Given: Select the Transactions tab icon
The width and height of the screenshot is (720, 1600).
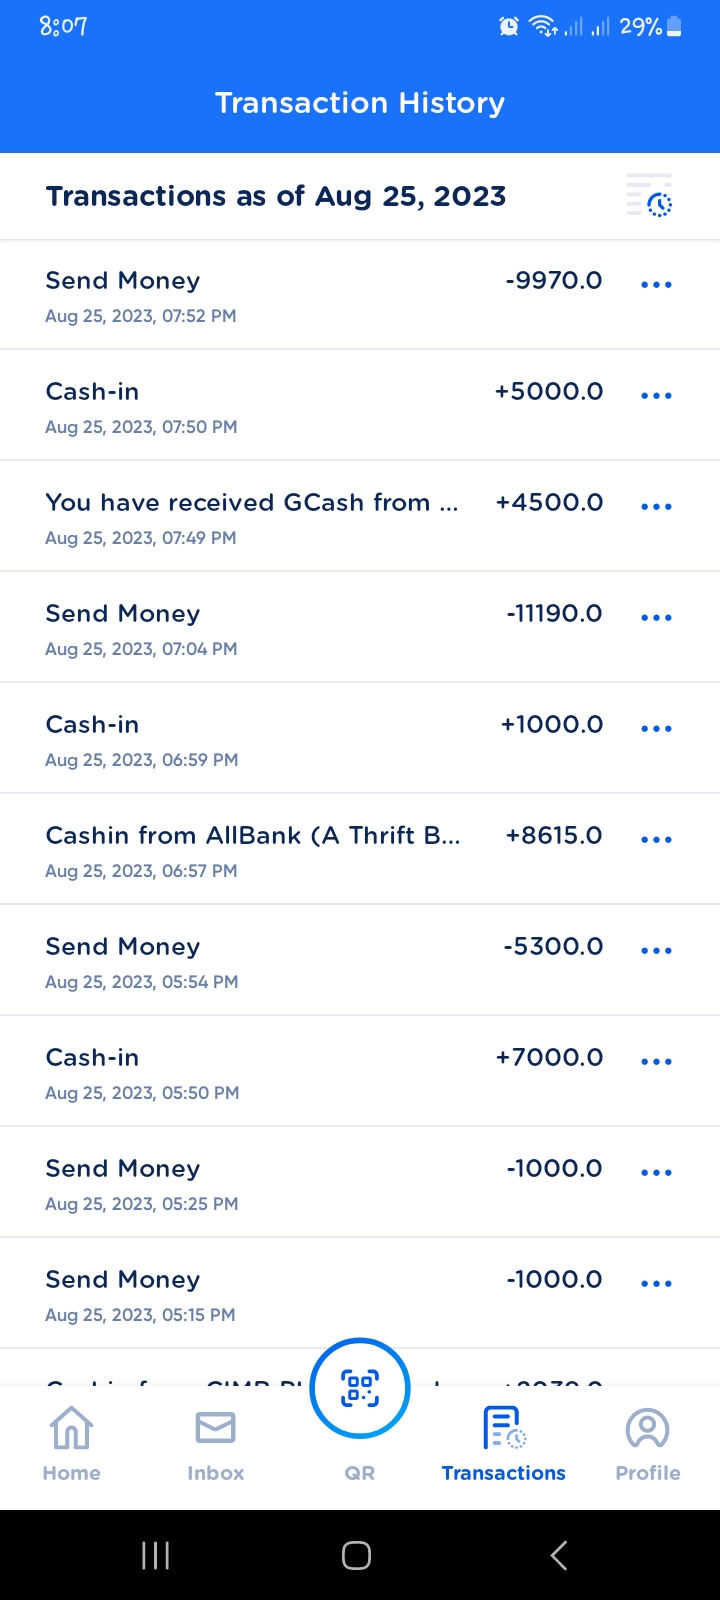Looking at the screenshot, I should [x=504, y=1428].
